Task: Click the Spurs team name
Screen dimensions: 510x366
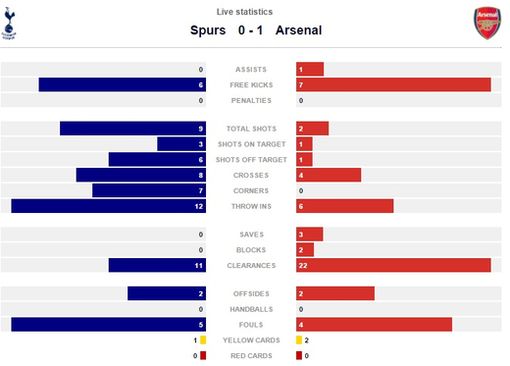Action: tap(208, 30)
